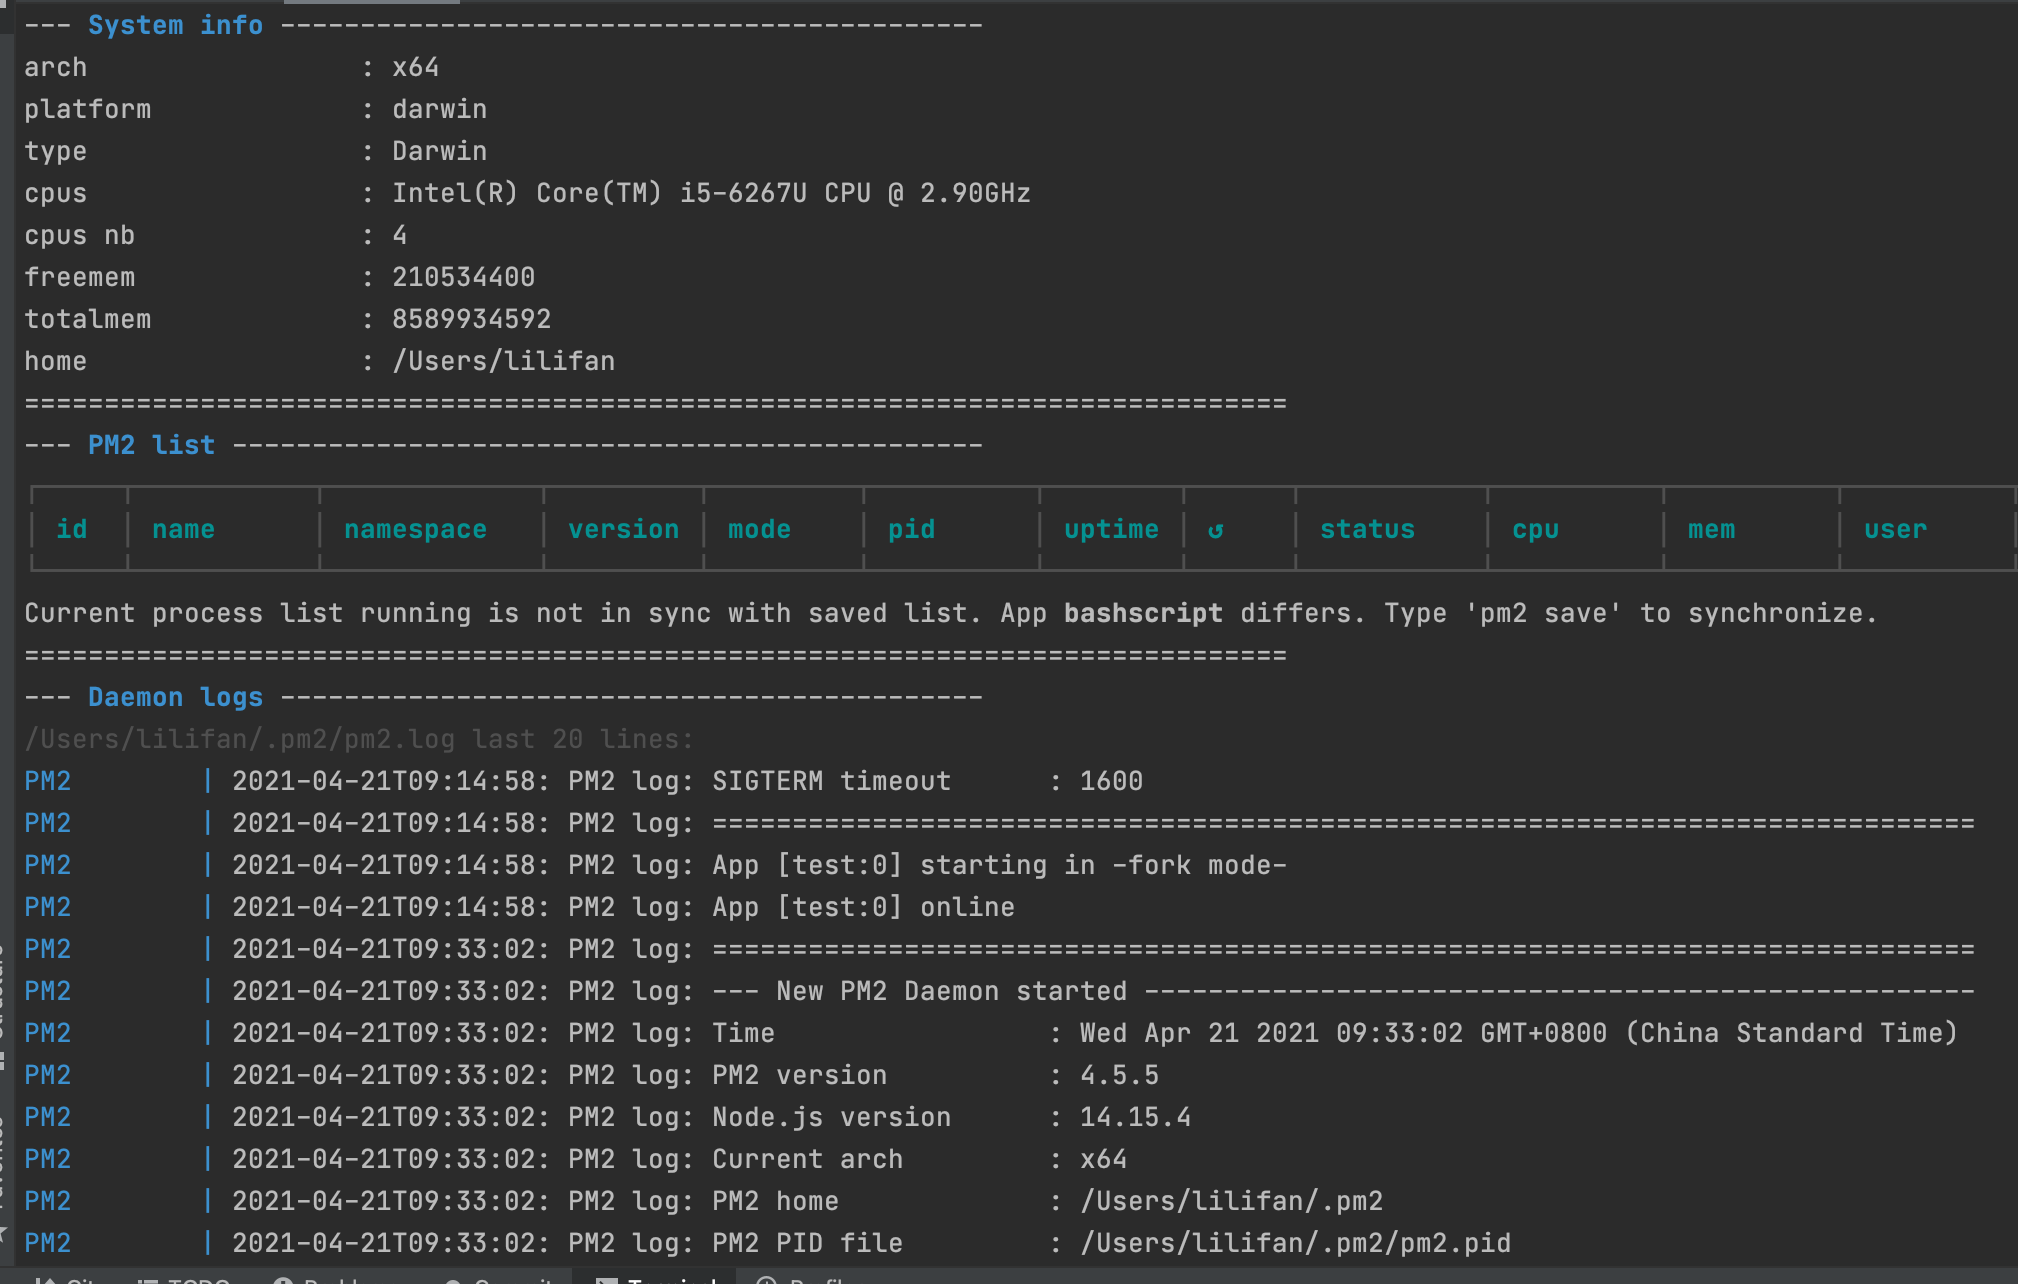Click the 'PM2 list' section heading
Viewport: 2018px width, 1284px height.
[151, 445]
